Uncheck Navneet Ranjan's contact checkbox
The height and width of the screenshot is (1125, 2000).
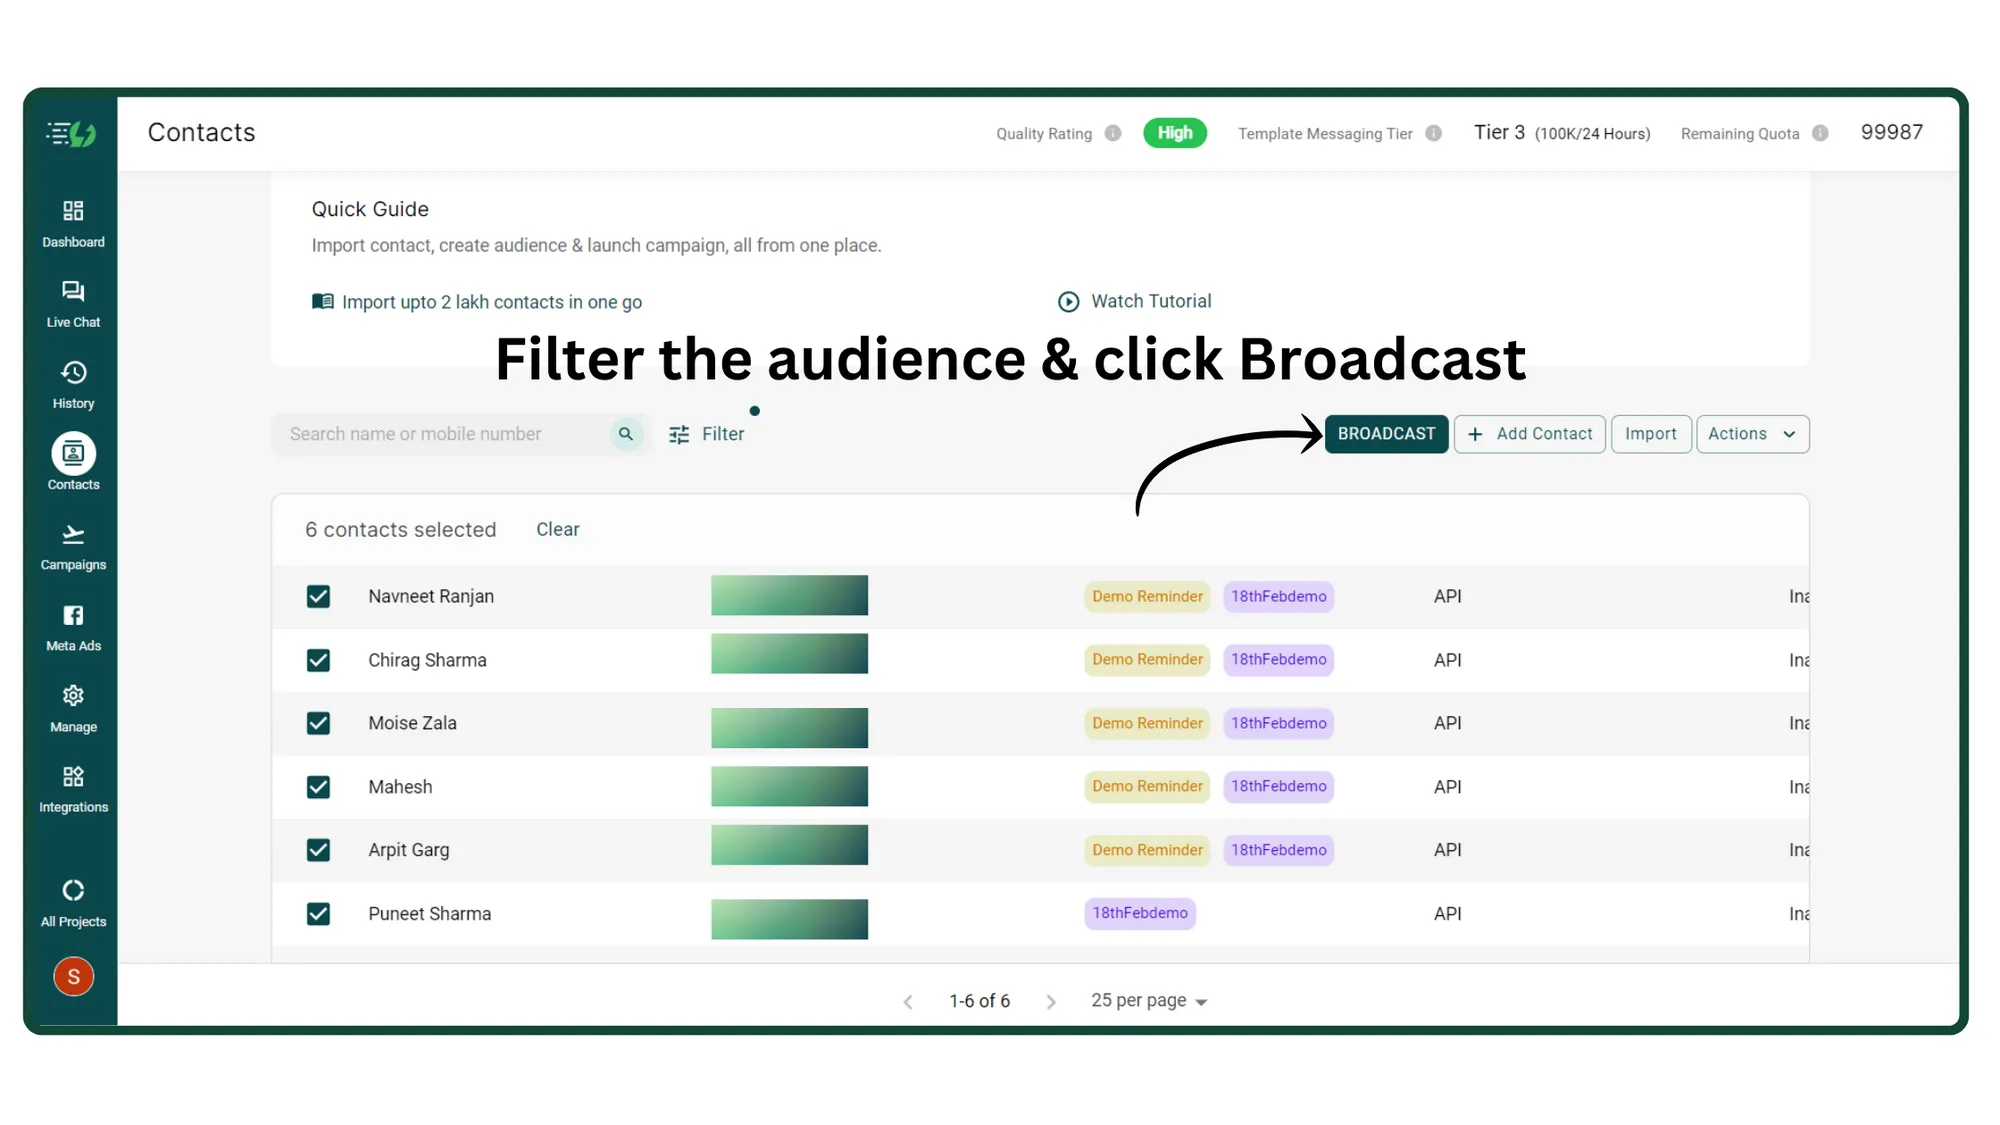coord(318,596)
